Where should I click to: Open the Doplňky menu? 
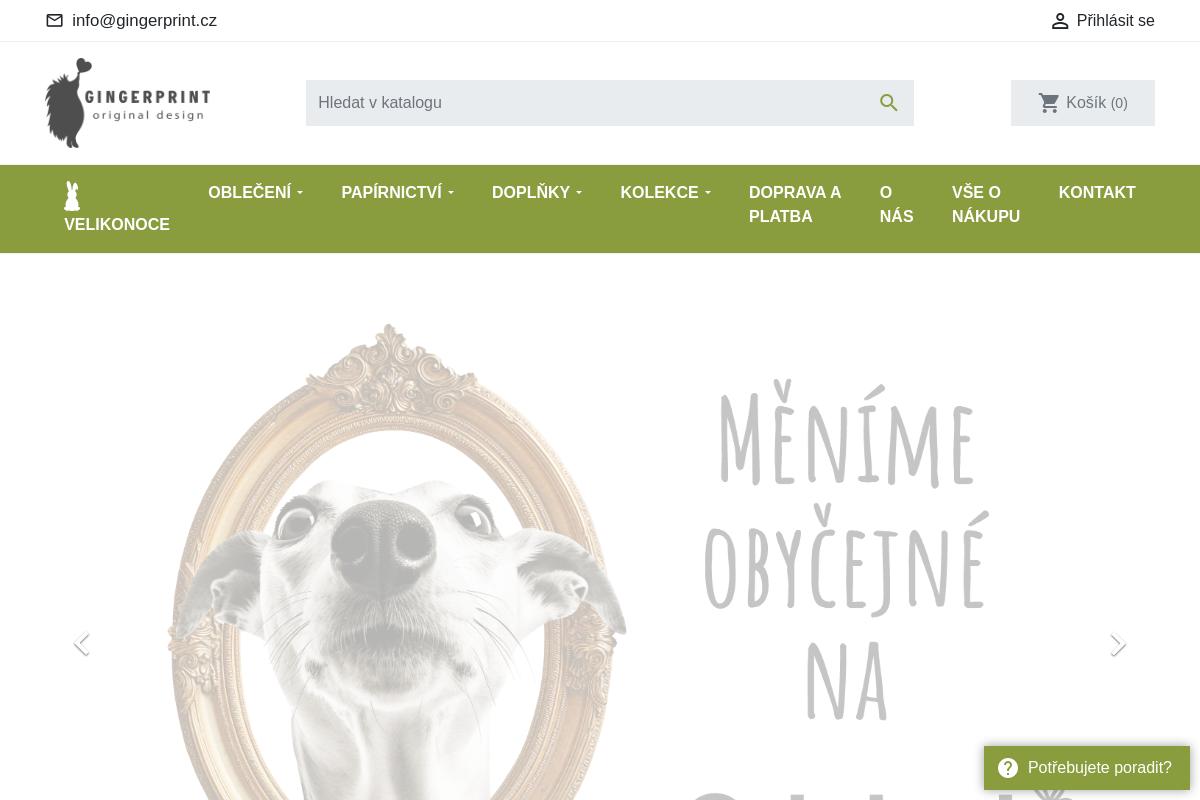(x=531, y=193)
